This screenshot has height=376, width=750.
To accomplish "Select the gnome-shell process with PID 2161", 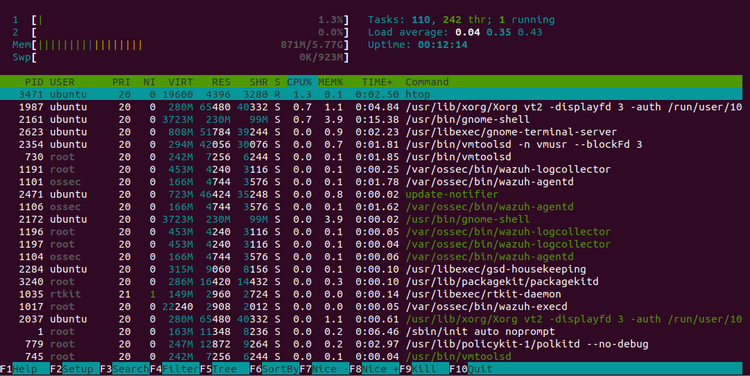I will (371, 119).
